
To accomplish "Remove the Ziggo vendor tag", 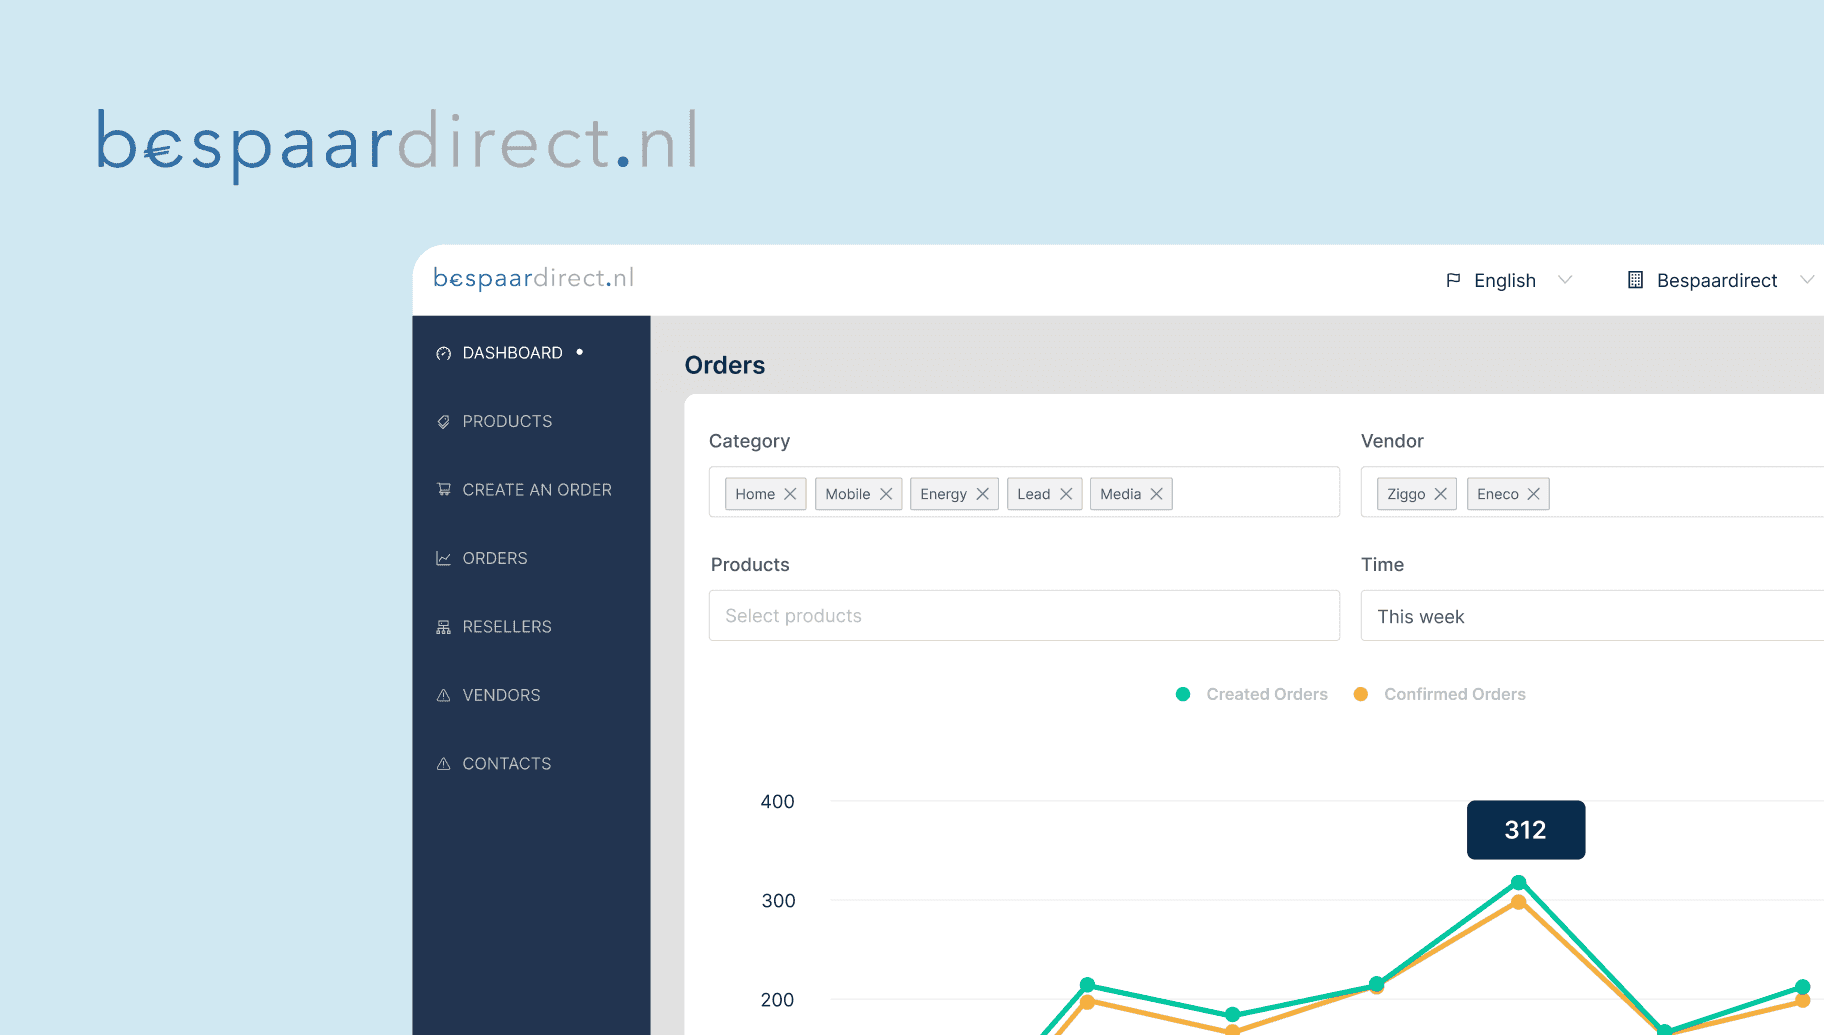I will 1440,494.
